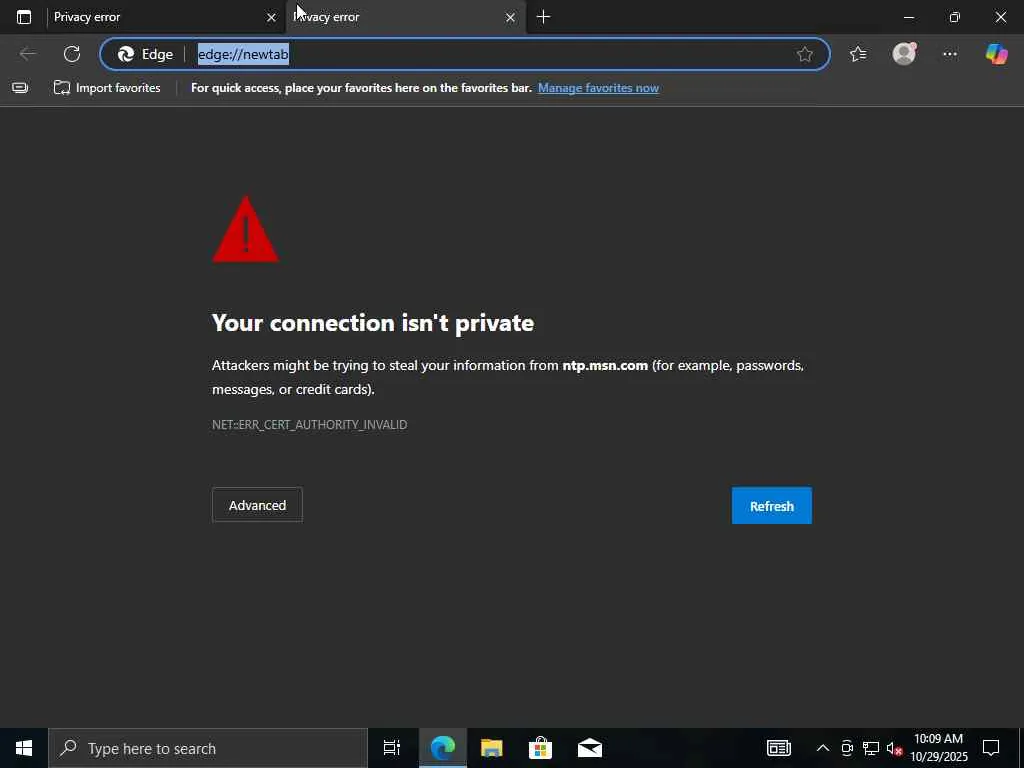Open the user profile avatar
Image resolution: width=1024 pixels, height=768 pixels.
tap(904, 54)
